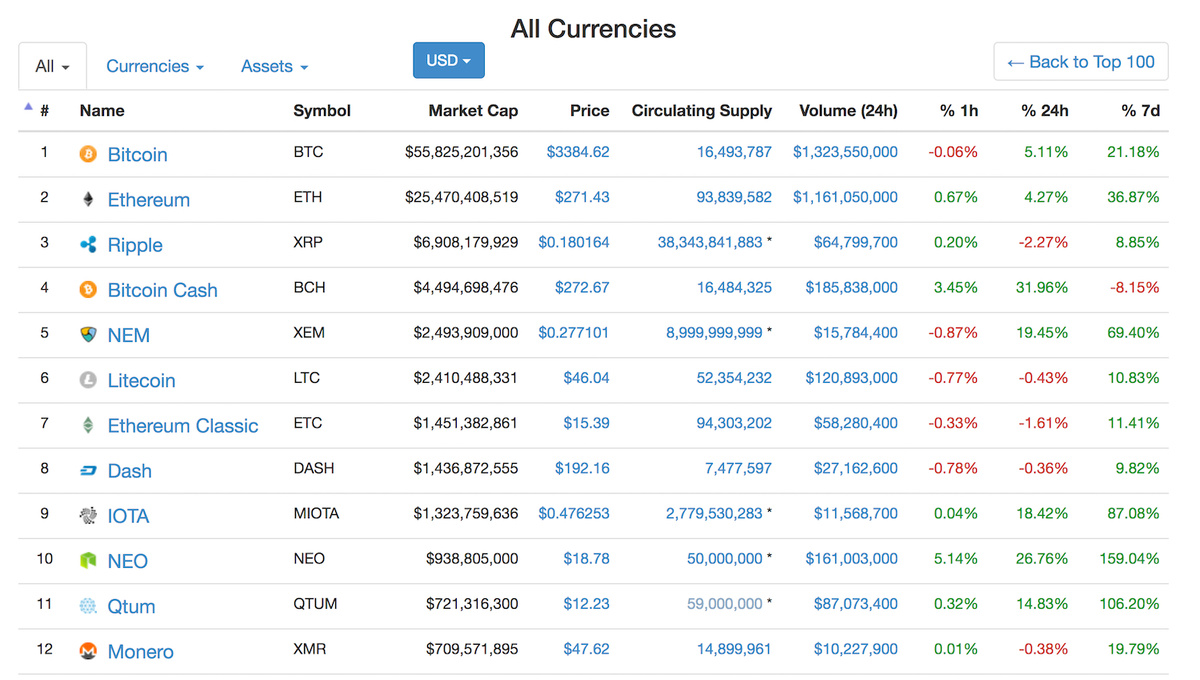Open the Monero currency link
The height and width of the screenshot is (680, 1200).
tap(141, 651)
